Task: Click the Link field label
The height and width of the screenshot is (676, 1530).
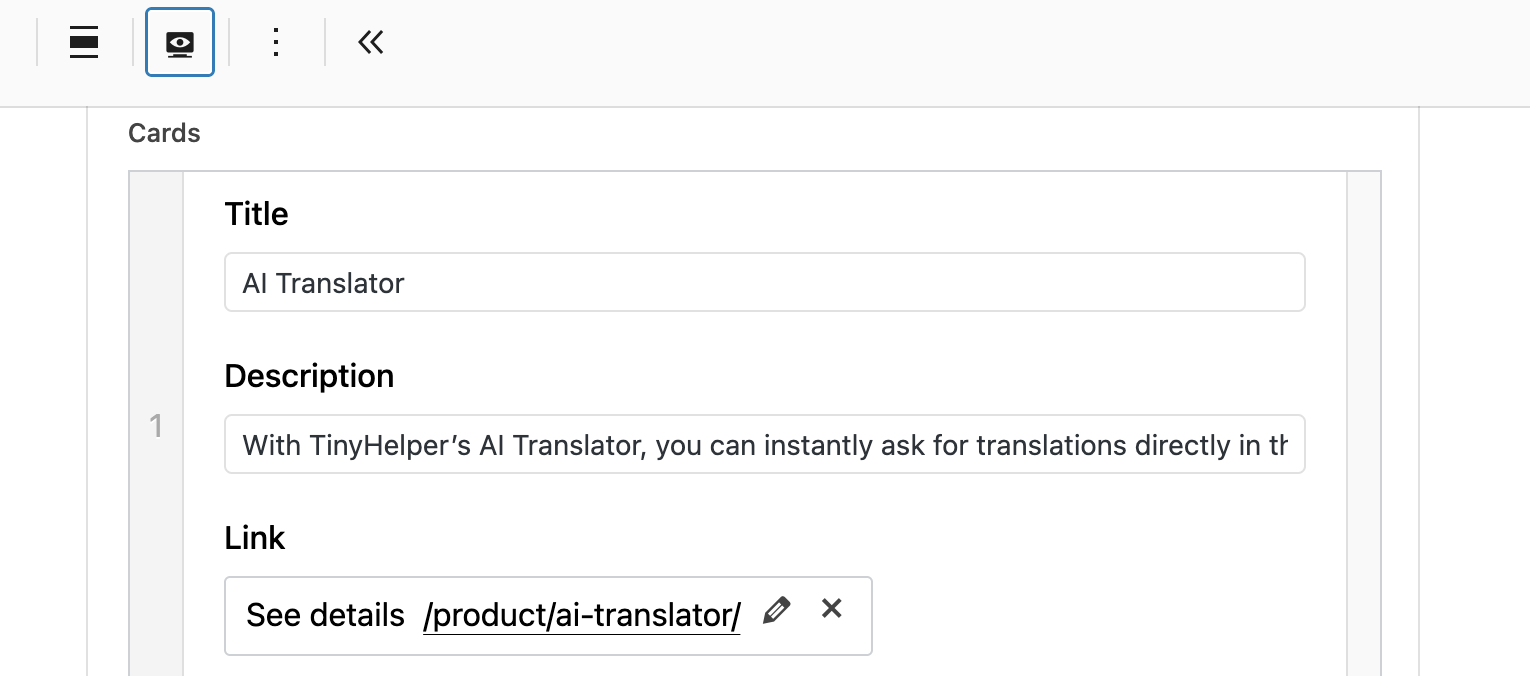Action: pos(255,538)
